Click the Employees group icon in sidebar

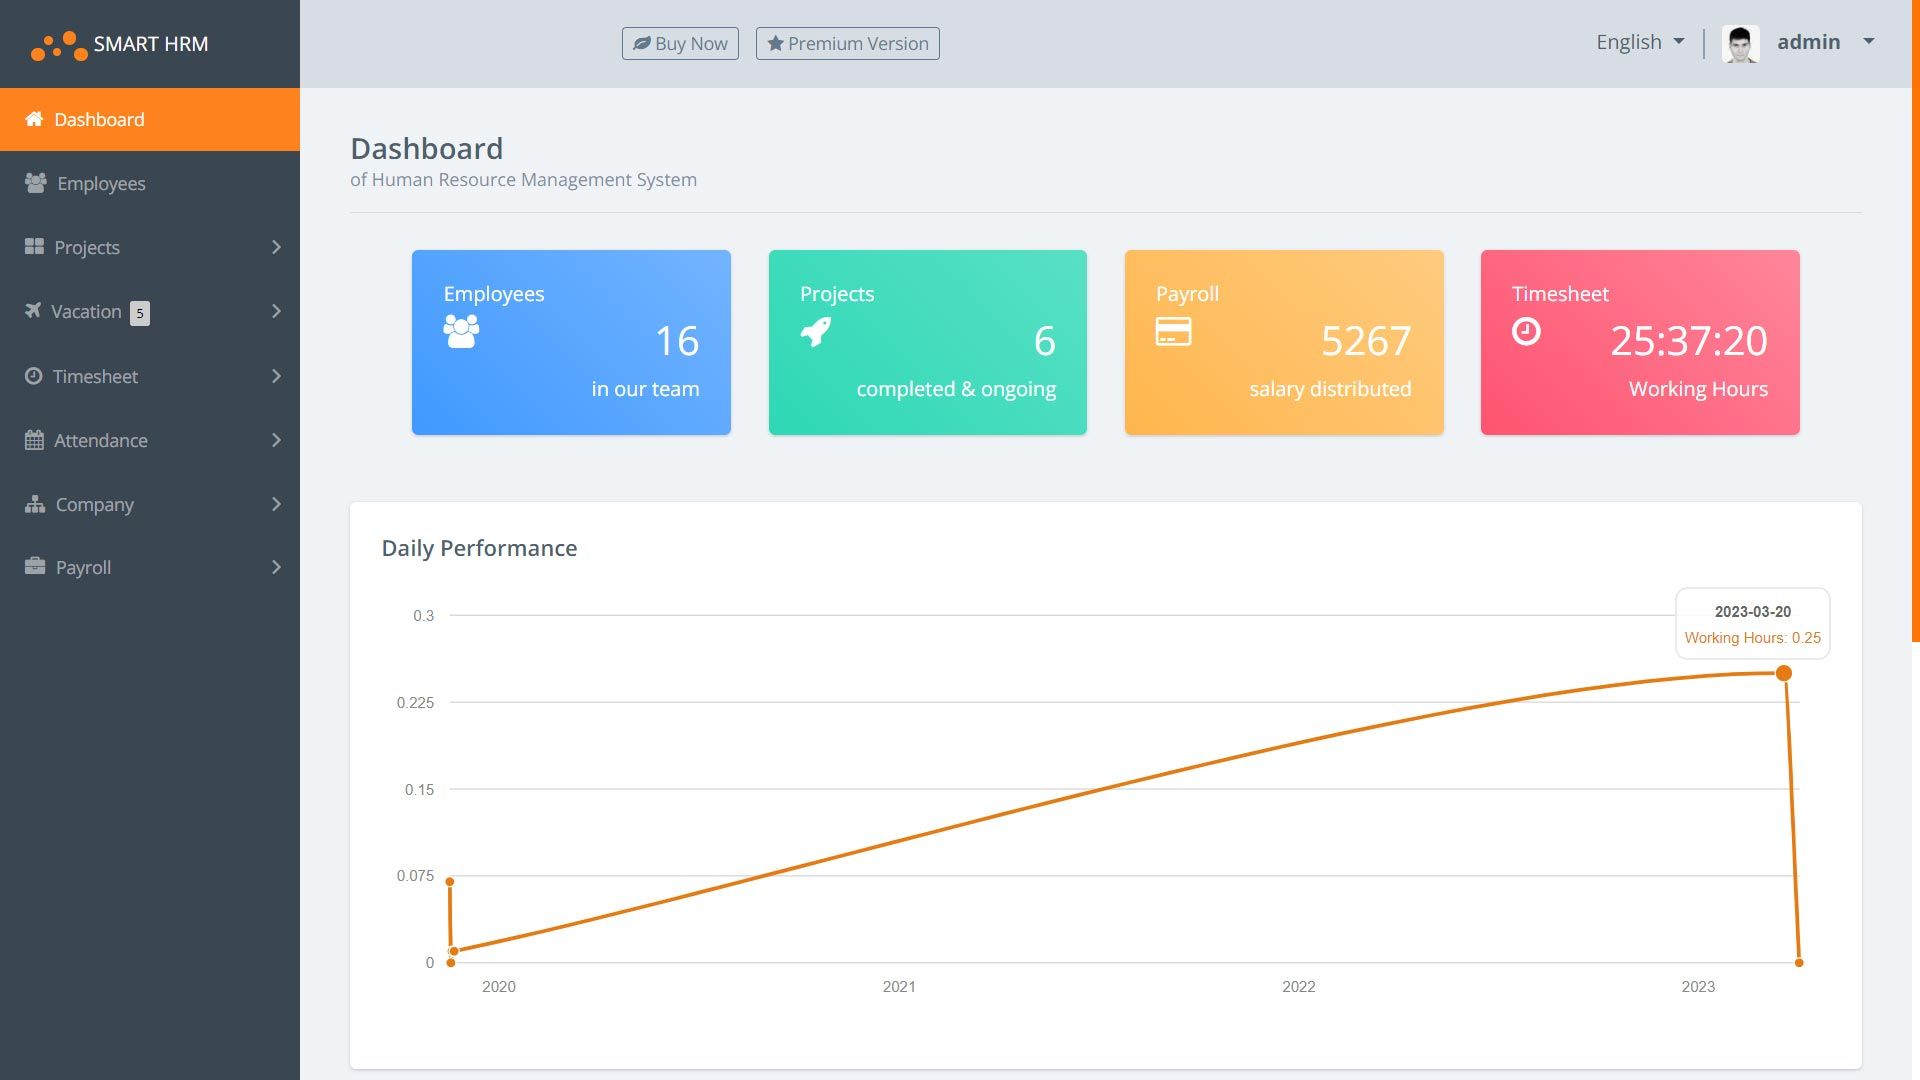(x=36, y=183)
